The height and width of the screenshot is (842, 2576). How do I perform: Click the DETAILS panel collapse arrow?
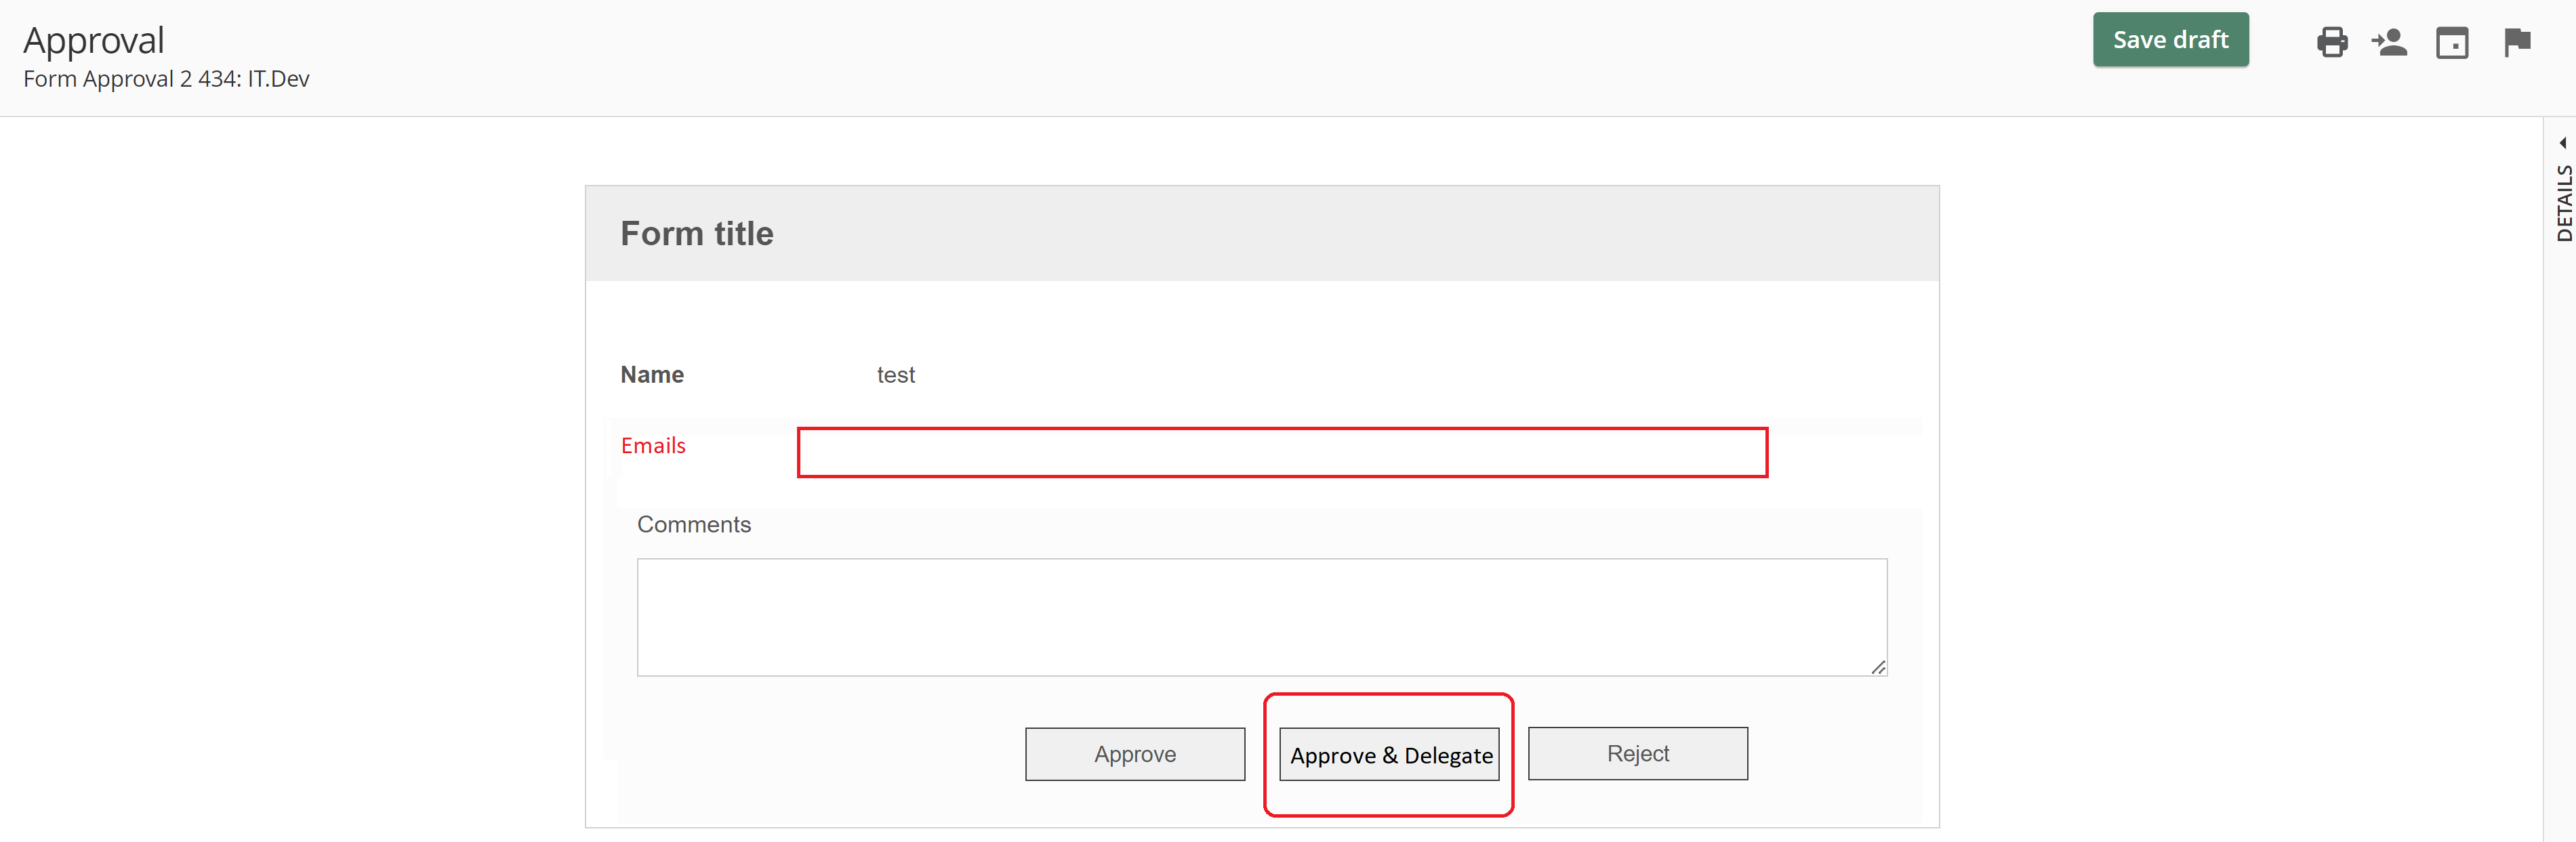(2562, 142)
